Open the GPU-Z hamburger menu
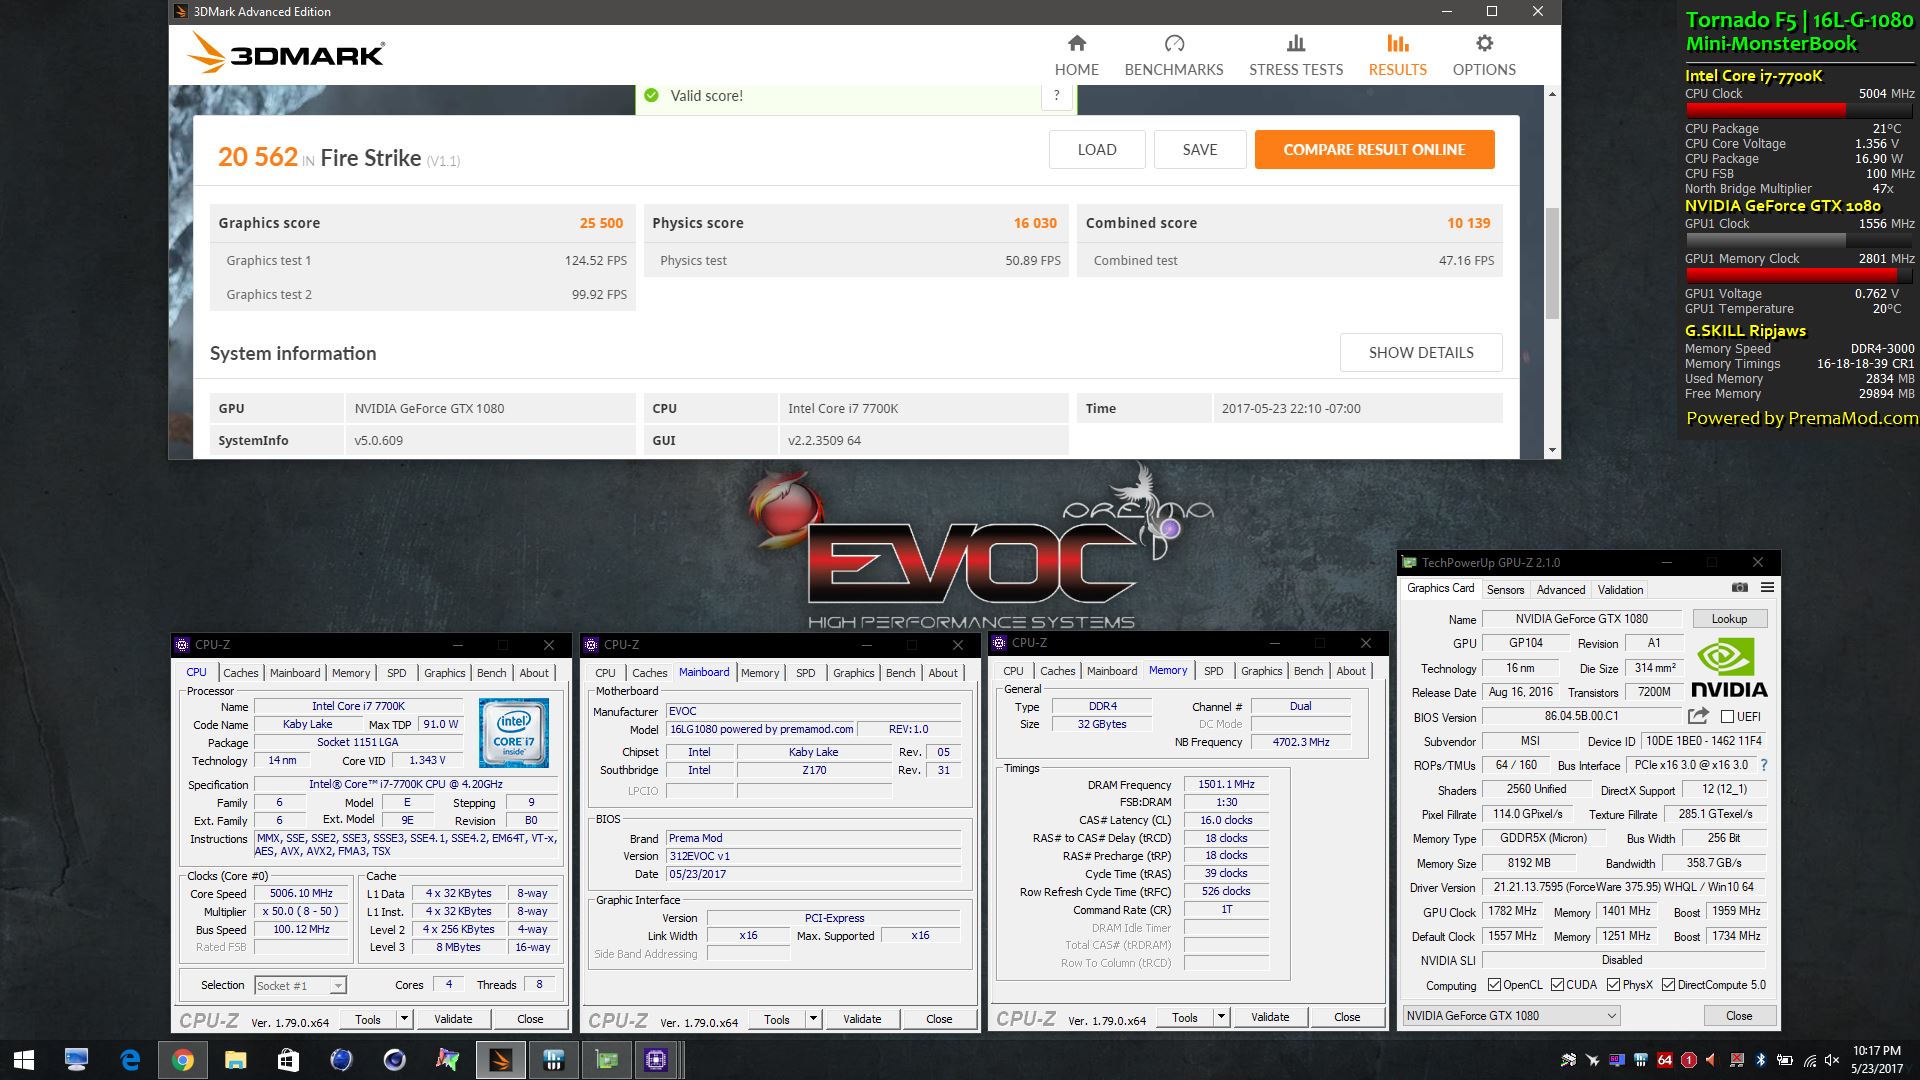 [1767, 588]
